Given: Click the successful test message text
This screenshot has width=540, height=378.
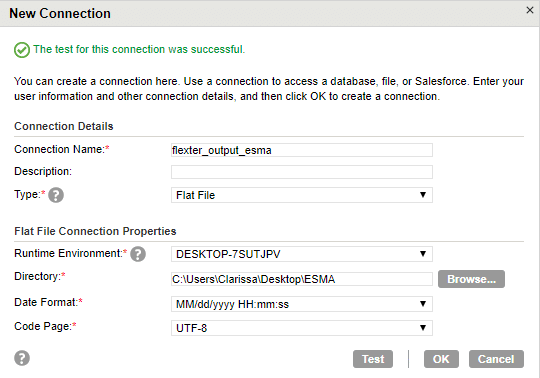Looking at the screenshot, I should click(139, 49).
